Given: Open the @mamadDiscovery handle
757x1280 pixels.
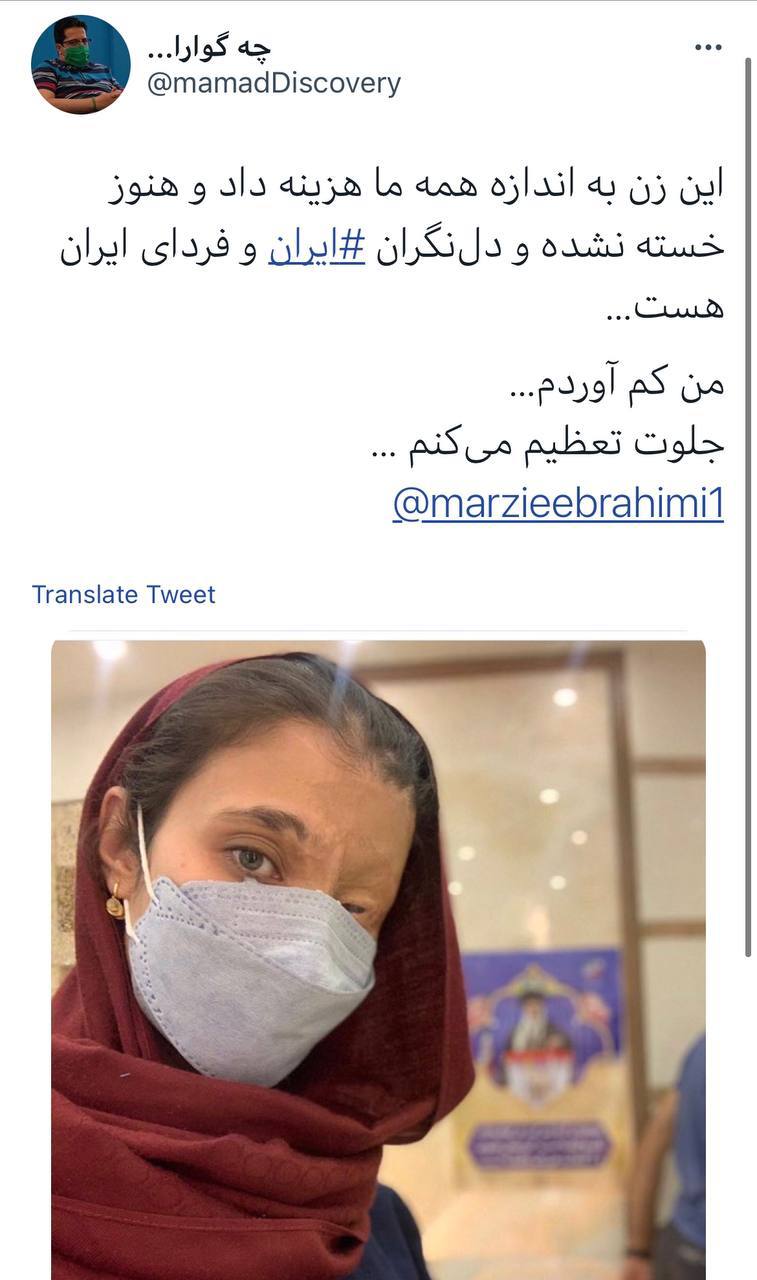Looking at the screenshot, I should (x=274, y=84).
